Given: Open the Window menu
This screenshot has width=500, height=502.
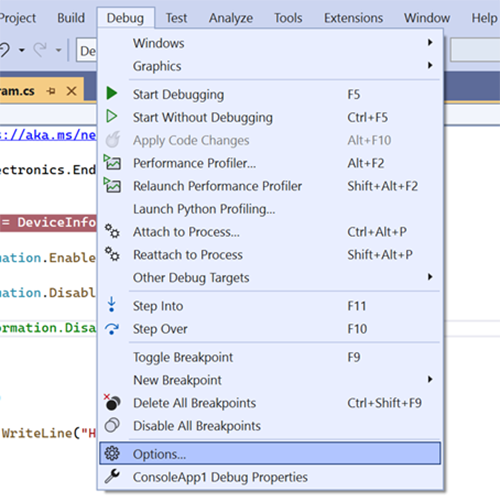Looking at the screenshot, I should [x=427, y=18].
